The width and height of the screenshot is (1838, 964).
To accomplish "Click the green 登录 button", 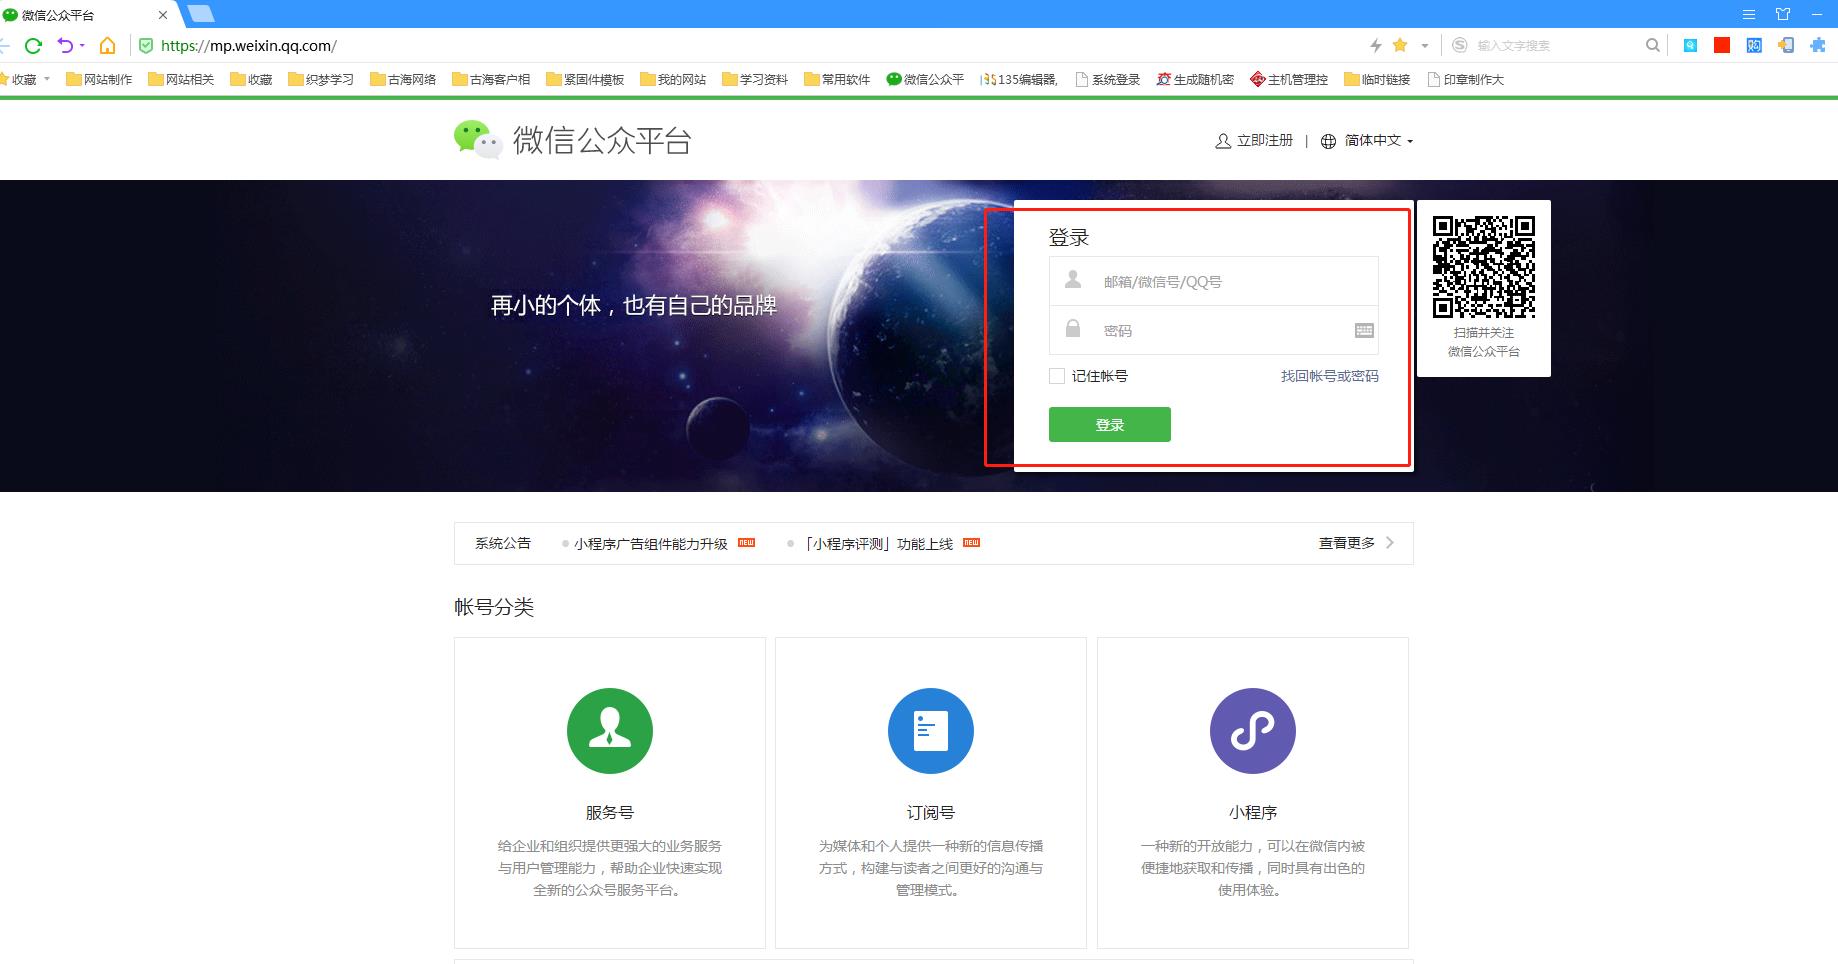I will coord(1110,424).
